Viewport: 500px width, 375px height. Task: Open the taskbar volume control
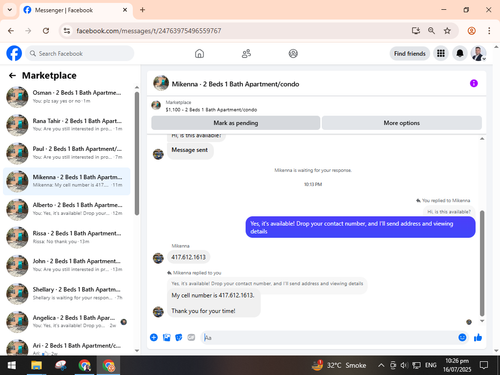[404, 365]
